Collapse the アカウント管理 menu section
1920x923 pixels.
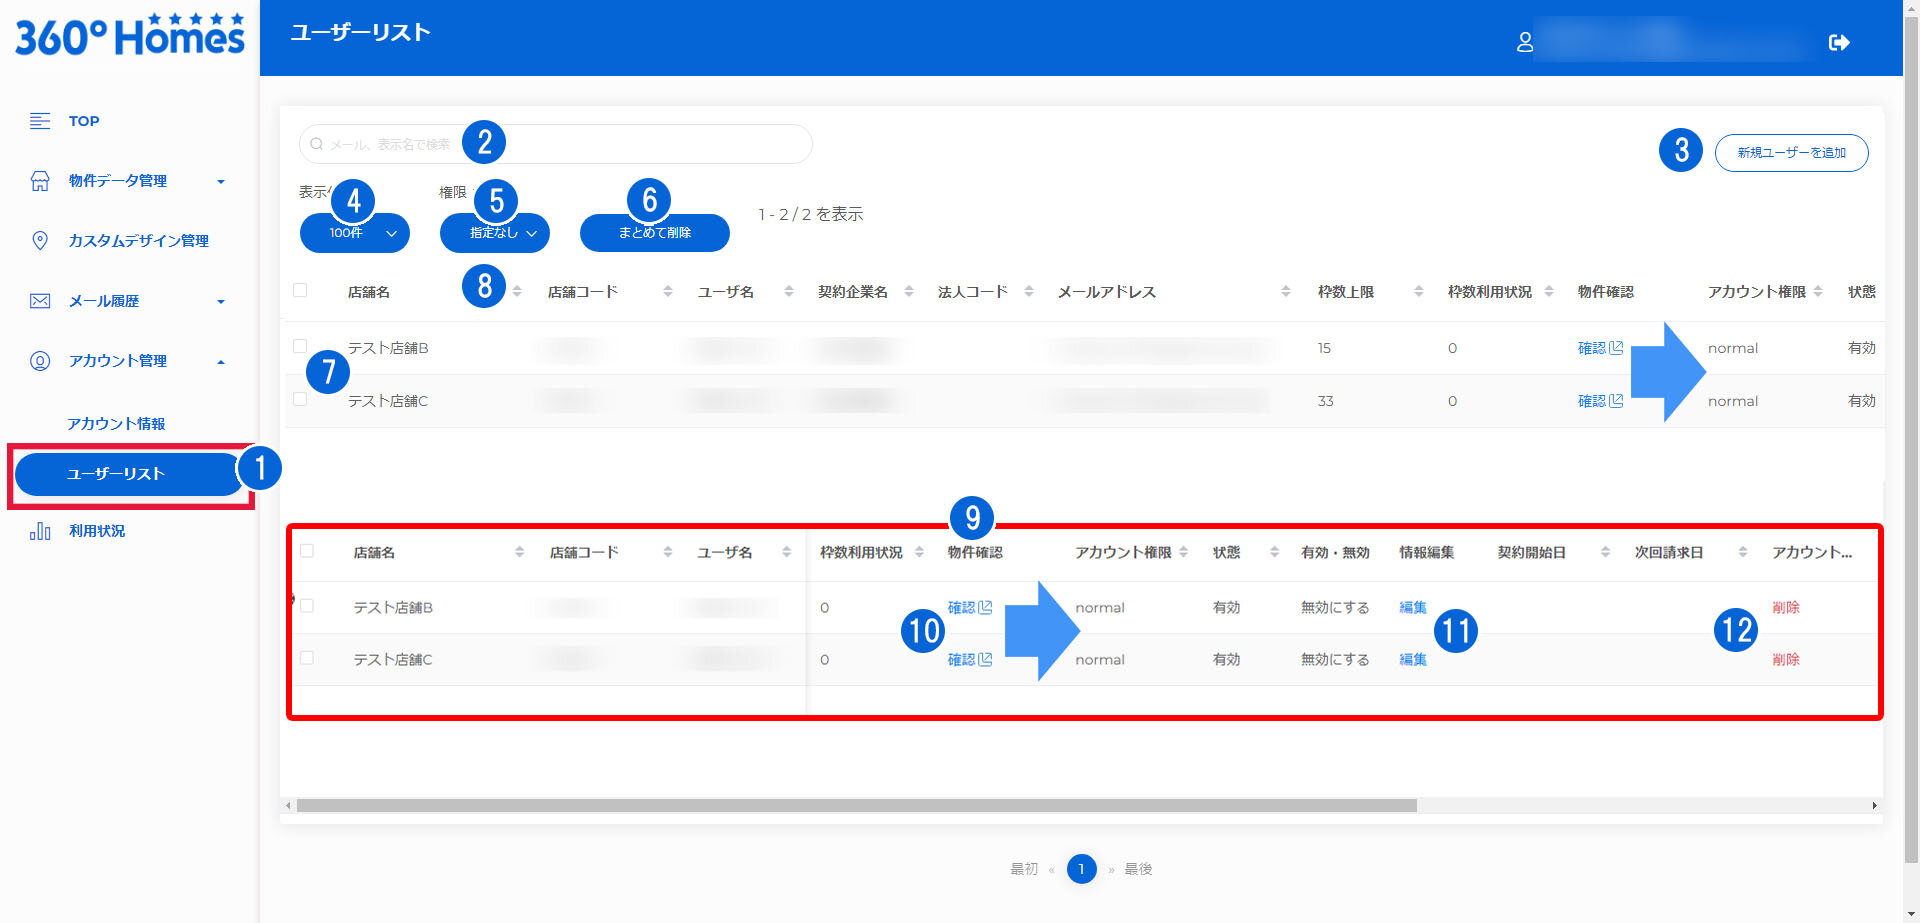(221, 362)
